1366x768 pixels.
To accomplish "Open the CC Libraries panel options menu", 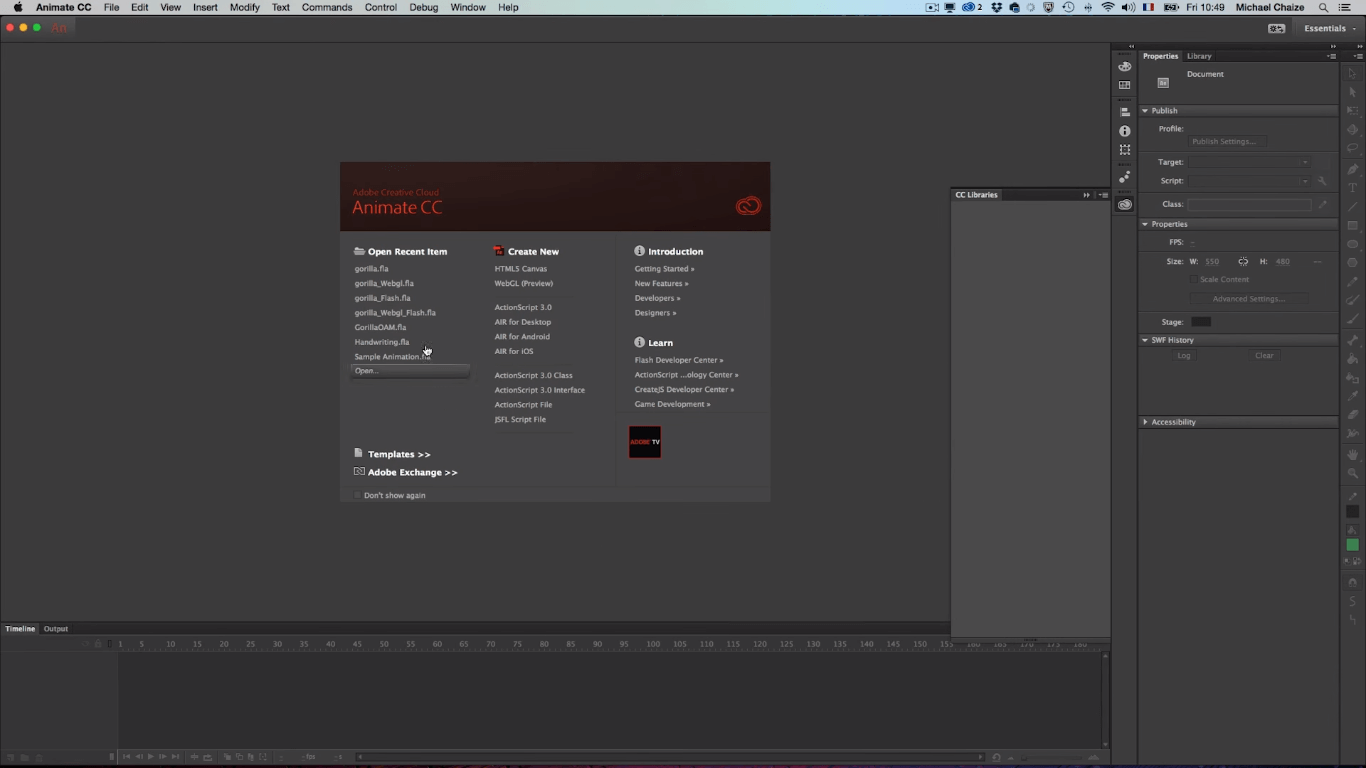I will (1103, 195).
